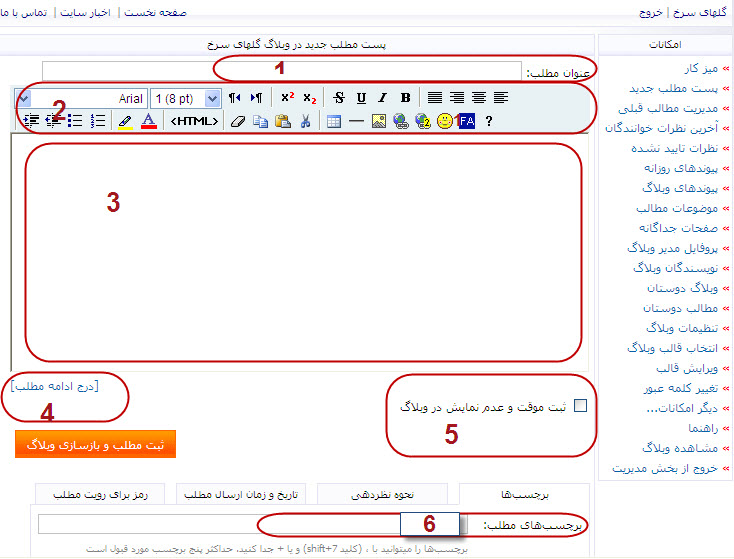Open latest reader comments link
Viewport: 734px width, 559px height.
tap(661, 128)
